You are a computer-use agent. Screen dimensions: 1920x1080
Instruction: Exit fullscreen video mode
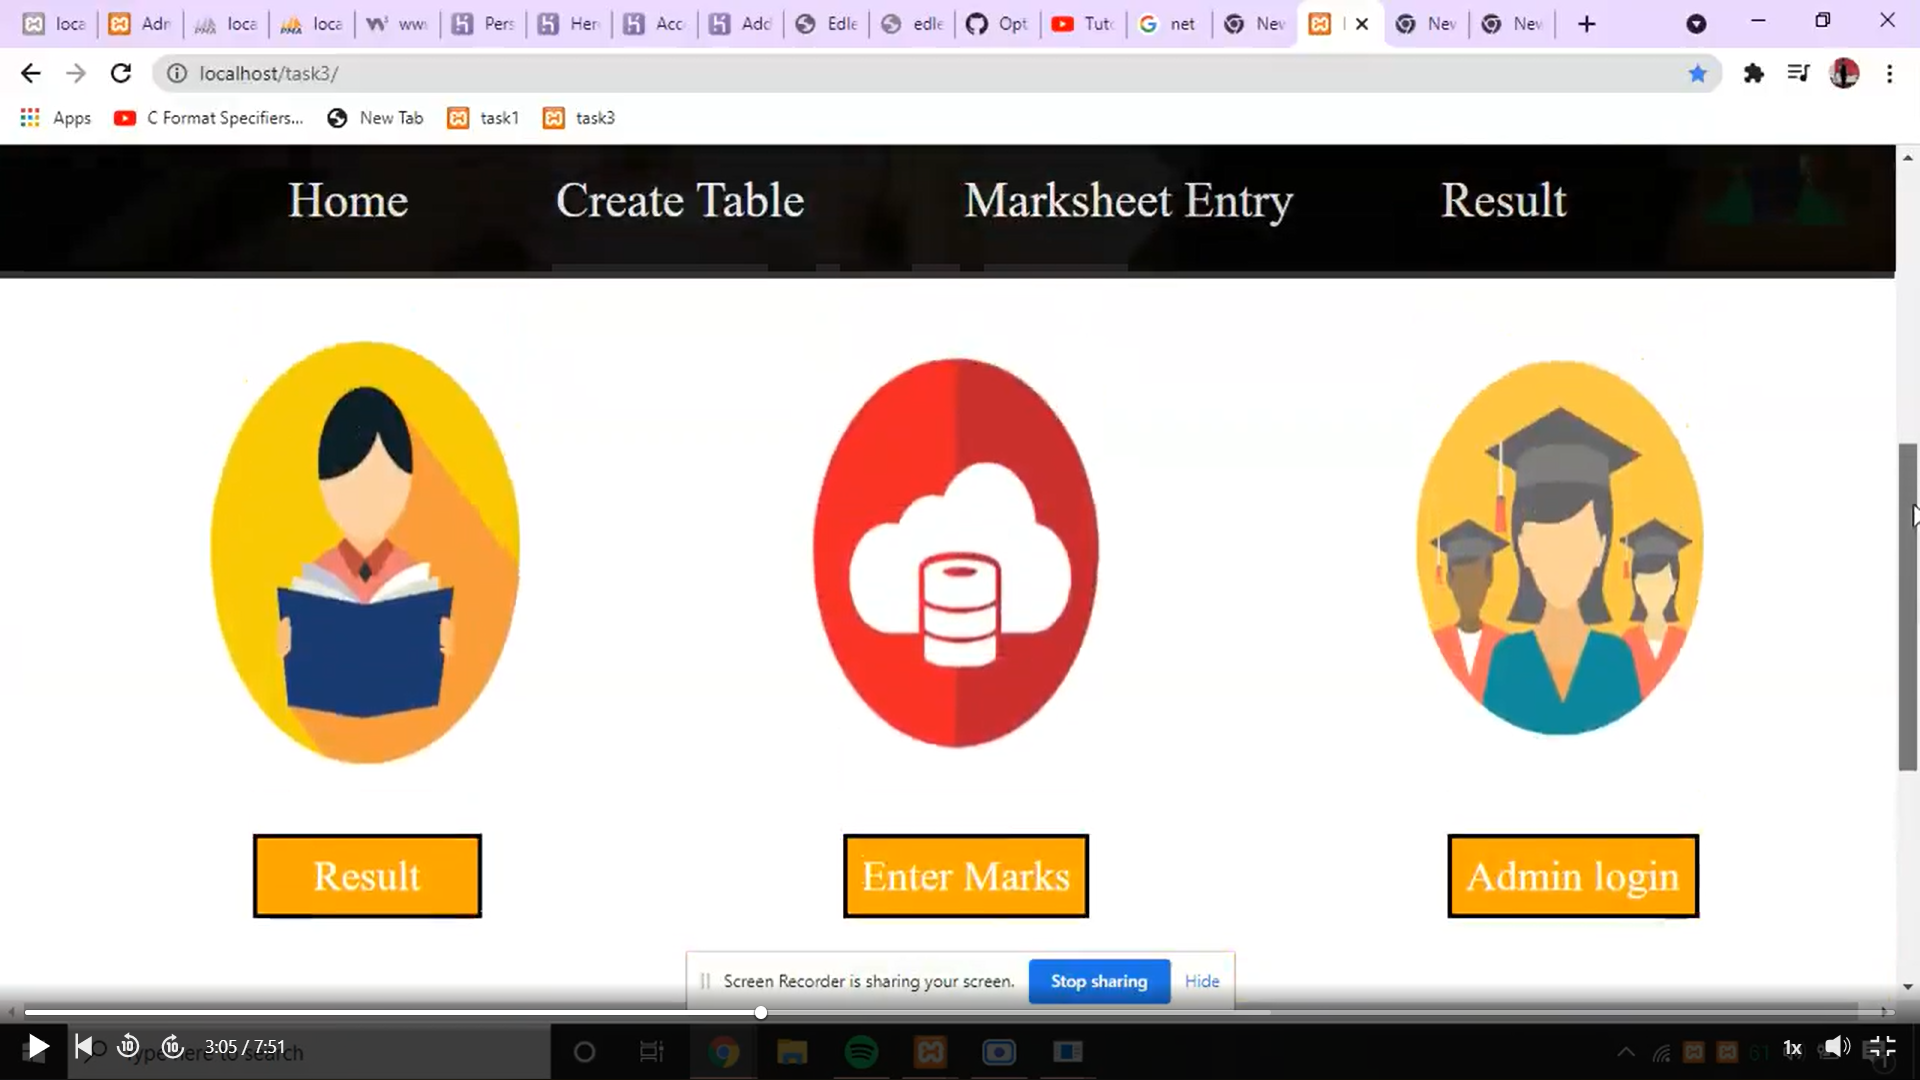click(x=1881, y=1047)
